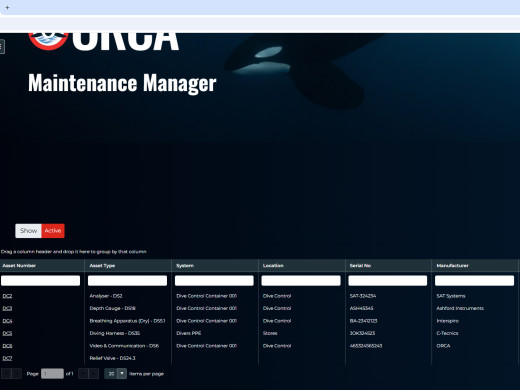Select 'C-Tecnics' manufacturer cell
The height and width of the screenshot is (390, 520).
pos(447,333)
